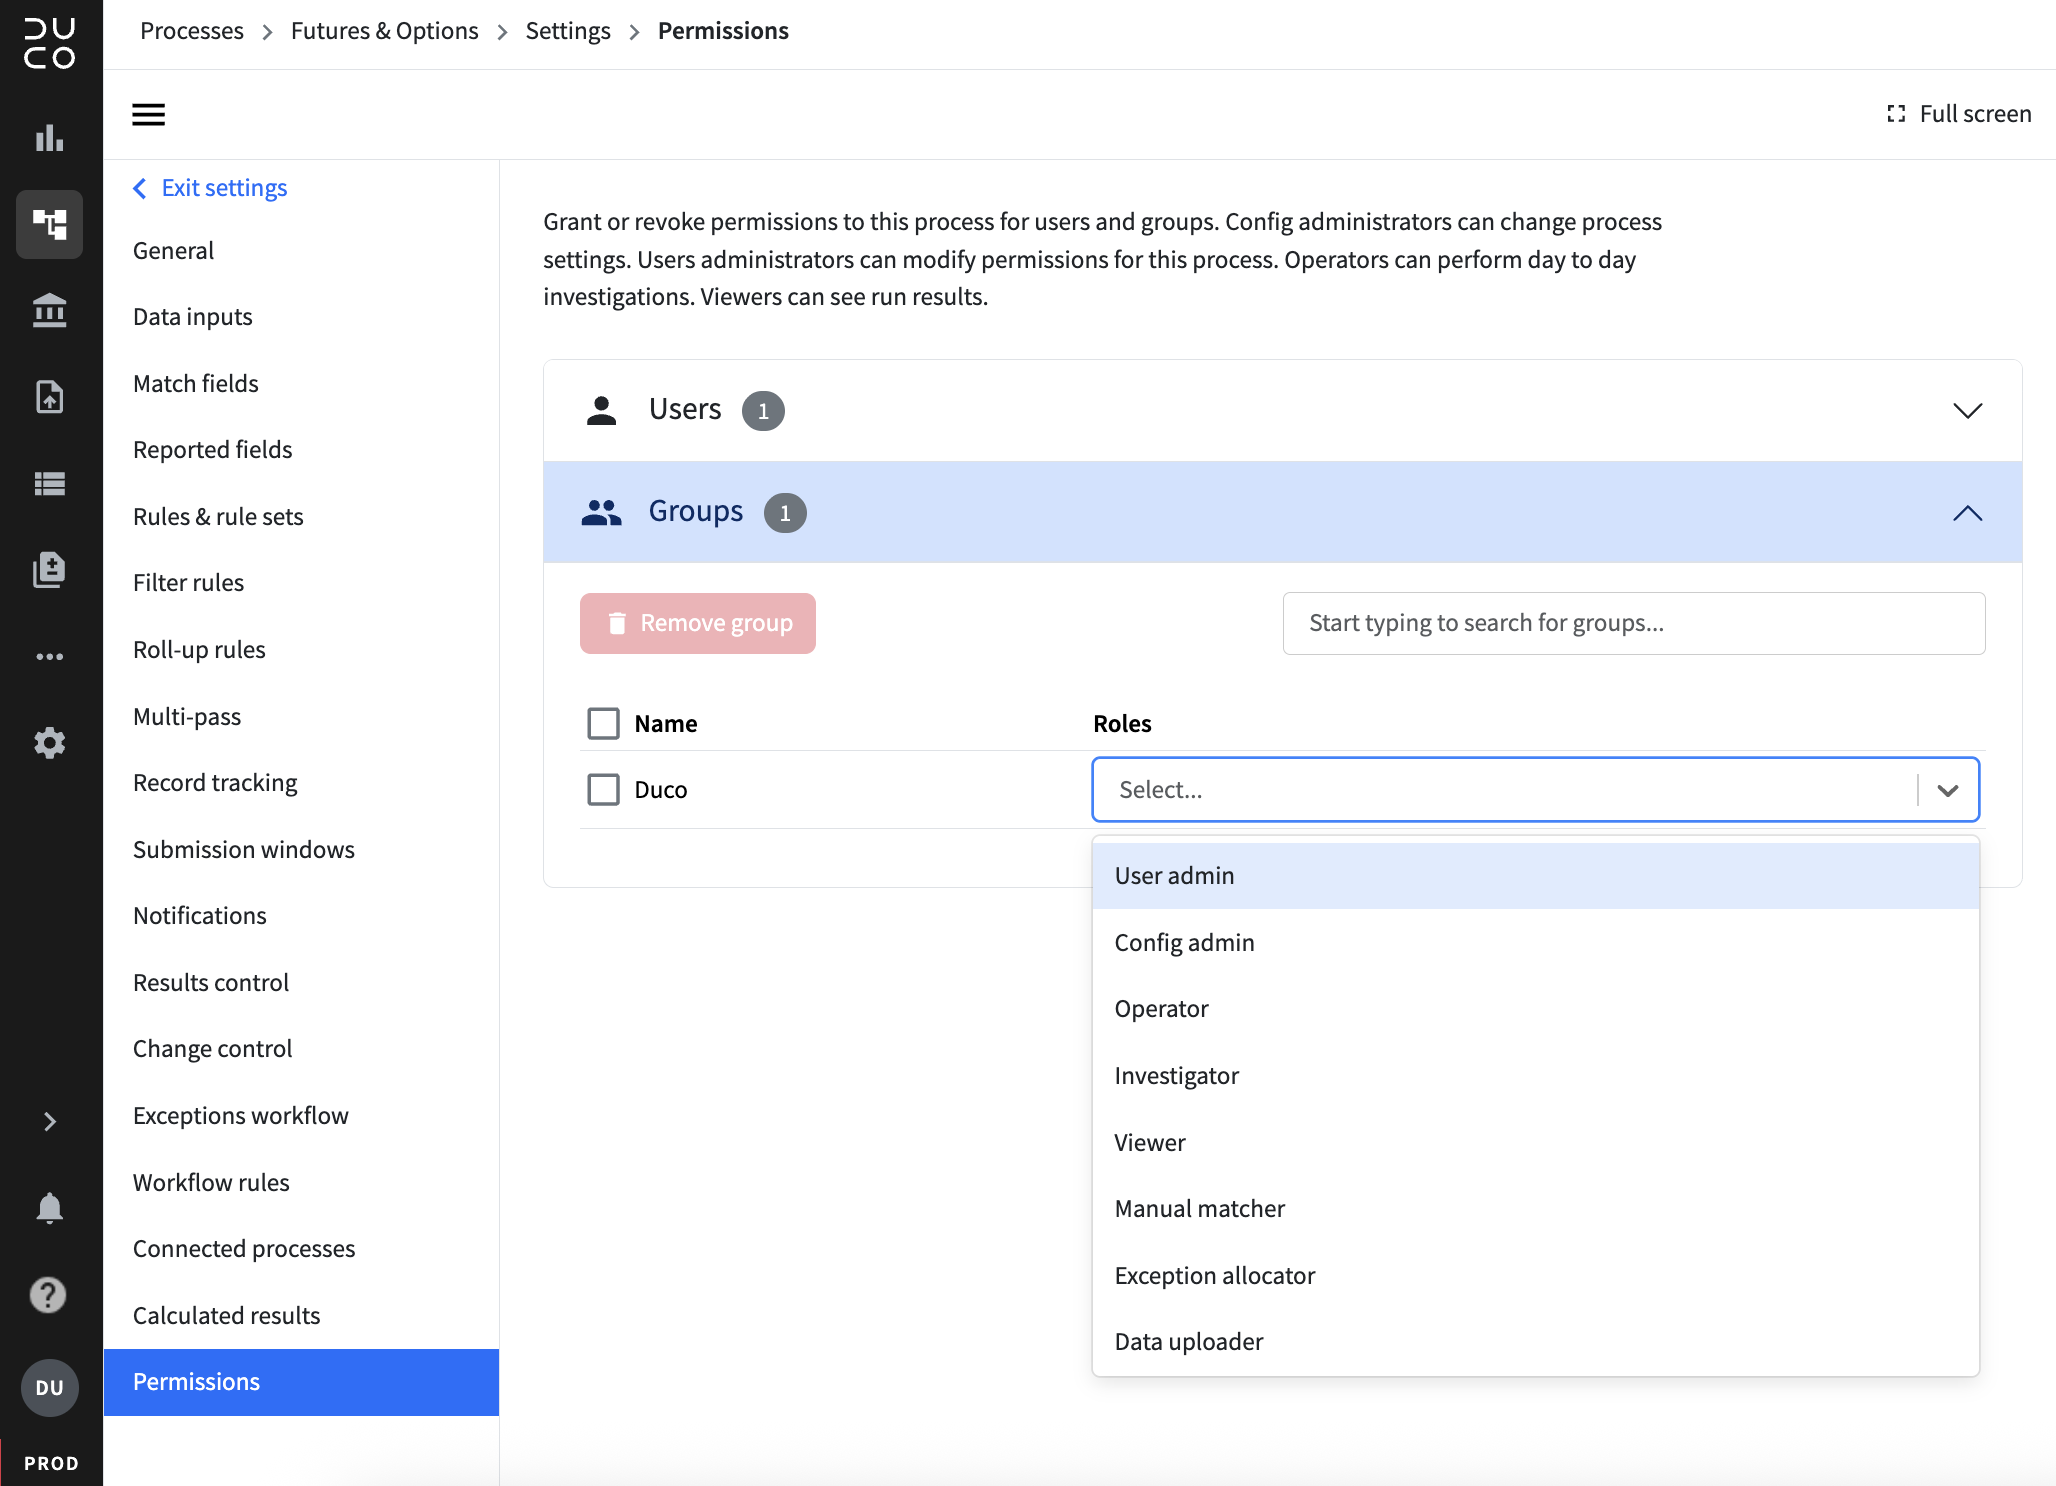Click Exit settings link

click(224, 188)
